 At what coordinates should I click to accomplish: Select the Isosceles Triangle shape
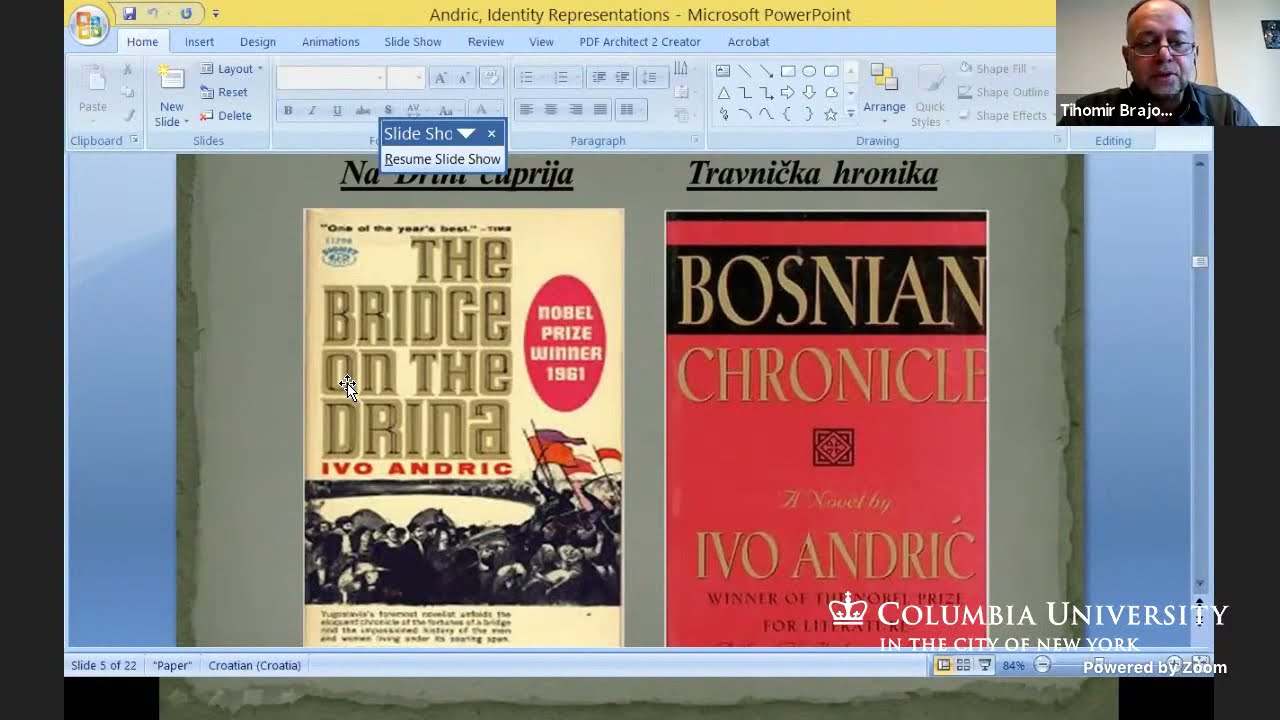723,93
